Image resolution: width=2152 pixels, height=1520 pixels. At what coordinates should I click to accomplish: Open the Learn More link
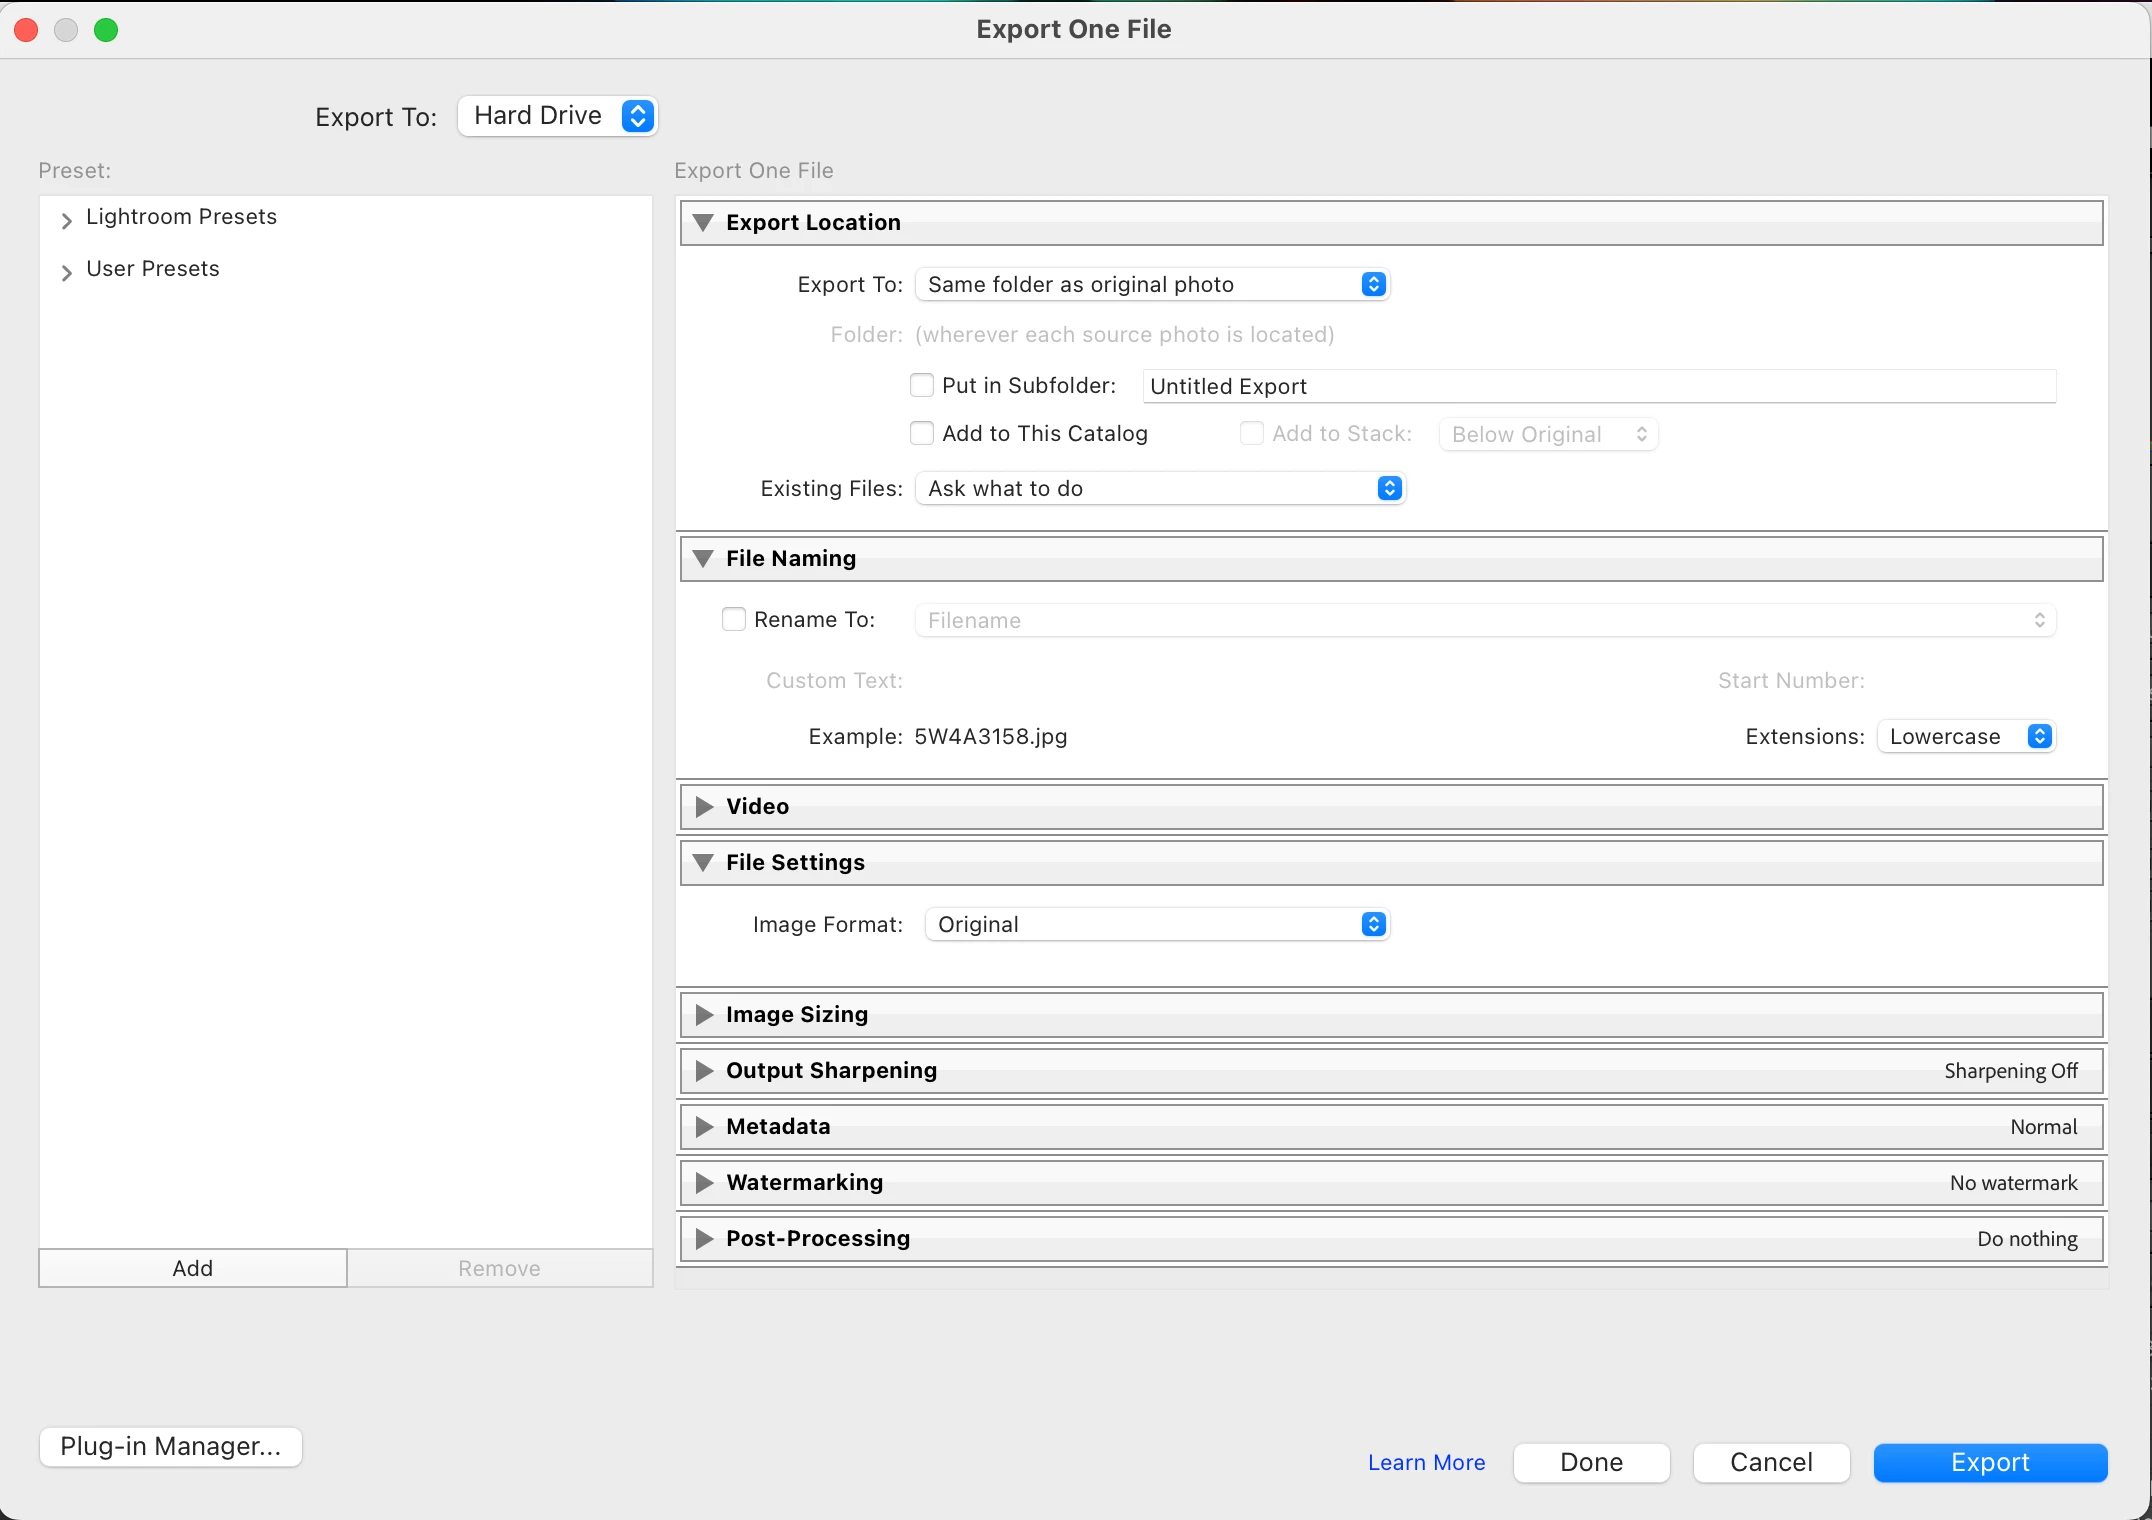click(1426, 1463)
